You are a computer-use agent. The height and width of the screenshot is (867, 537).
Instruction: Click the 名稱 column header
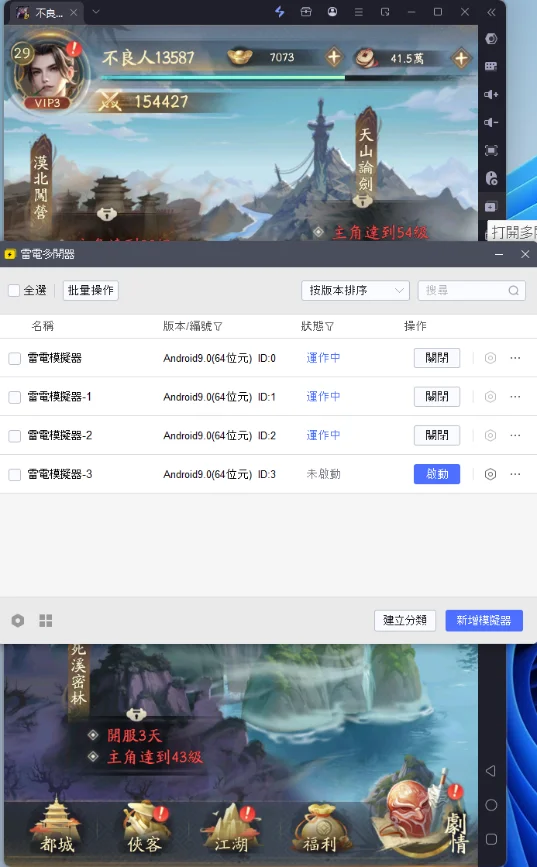coord(43,326)
